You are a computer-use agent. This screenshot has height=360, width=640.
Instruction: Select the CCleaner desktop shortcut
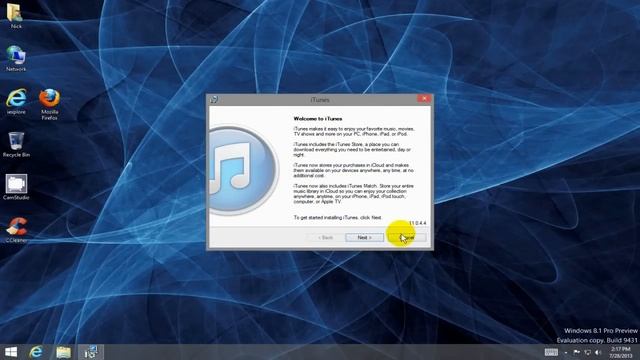pos(16,230)
